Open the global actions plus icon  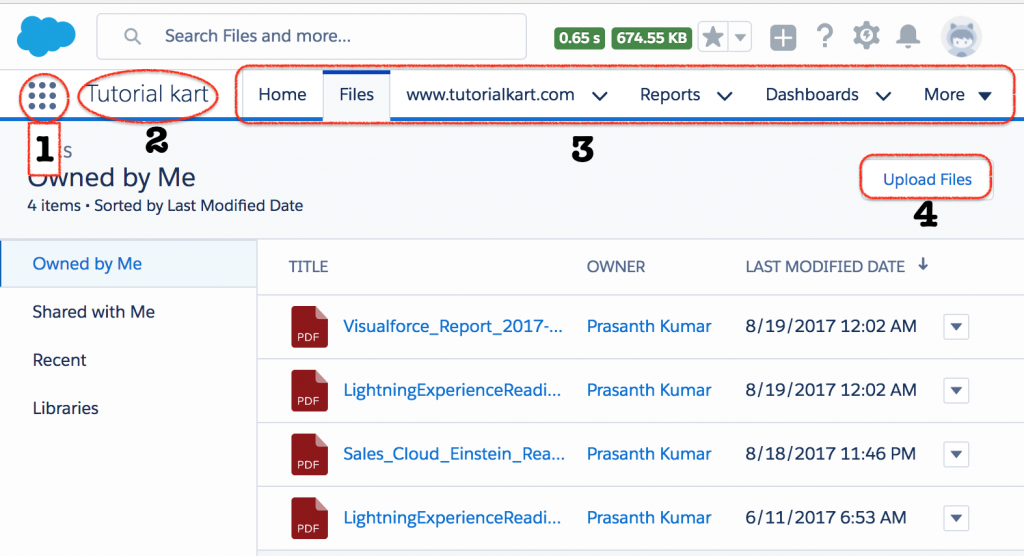pos(783,38)
